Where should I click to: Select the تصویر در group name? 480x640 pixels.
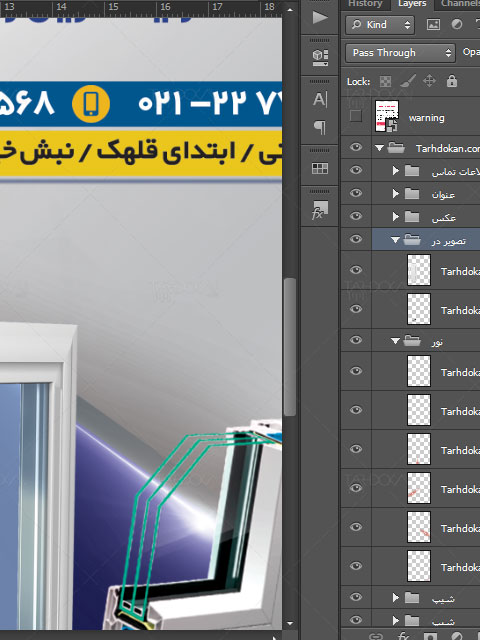pos(449,241)
